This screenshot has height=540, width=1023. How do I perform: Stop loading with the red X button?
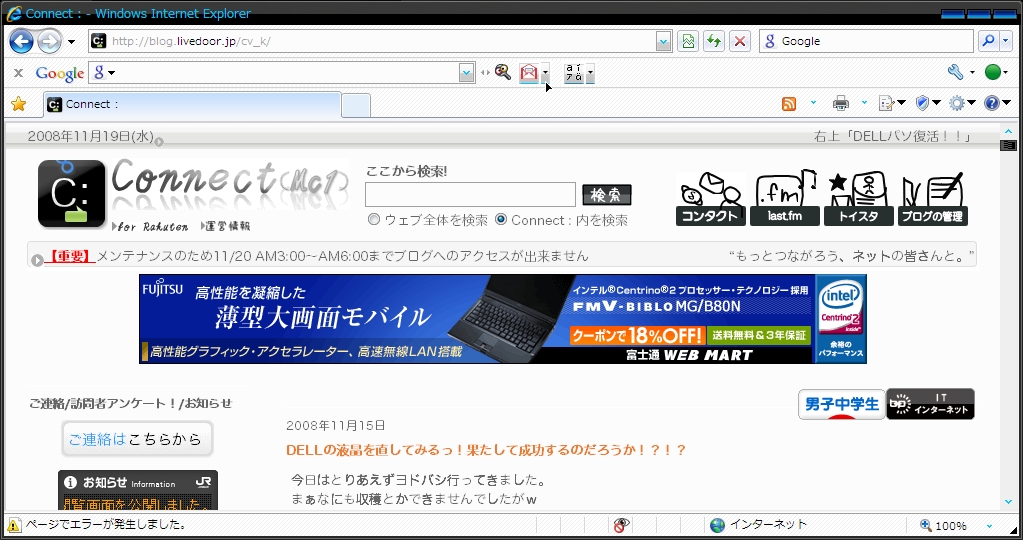point(740,42)
